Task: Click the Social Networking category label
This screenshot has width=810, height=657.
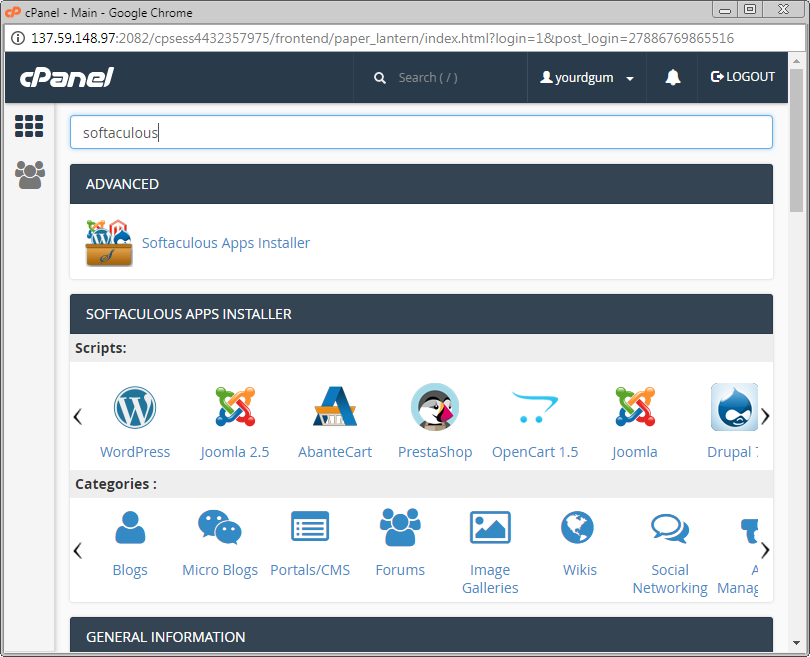Action: pos(670,579)
